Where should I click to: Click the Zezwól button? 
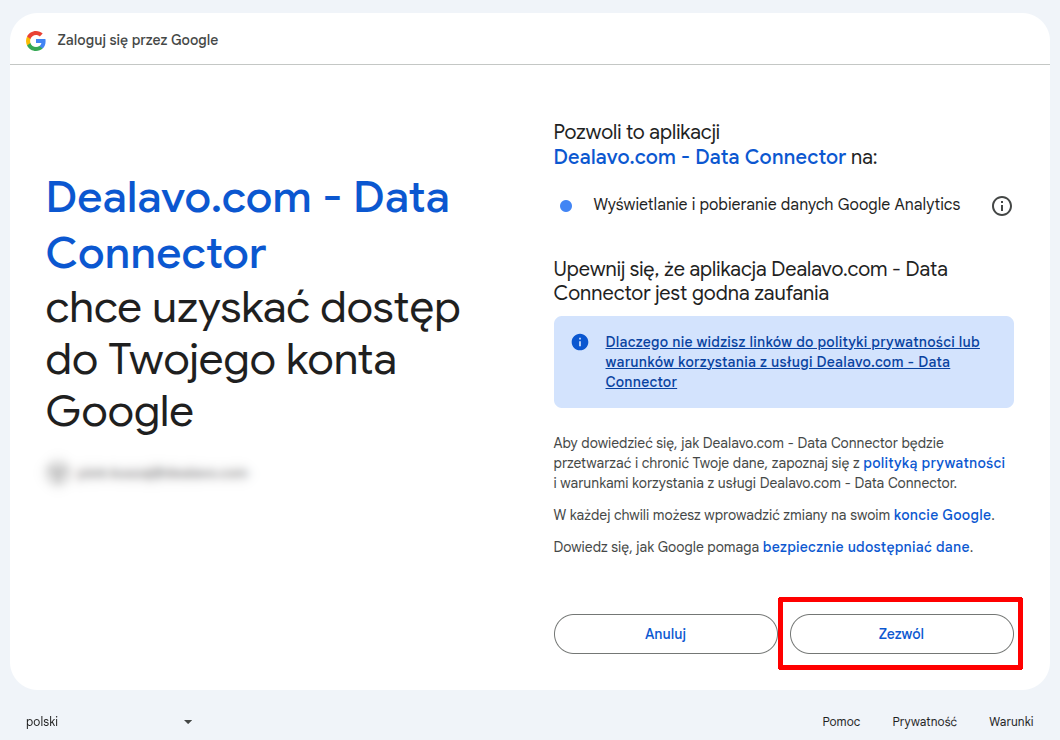click(901, 634)
